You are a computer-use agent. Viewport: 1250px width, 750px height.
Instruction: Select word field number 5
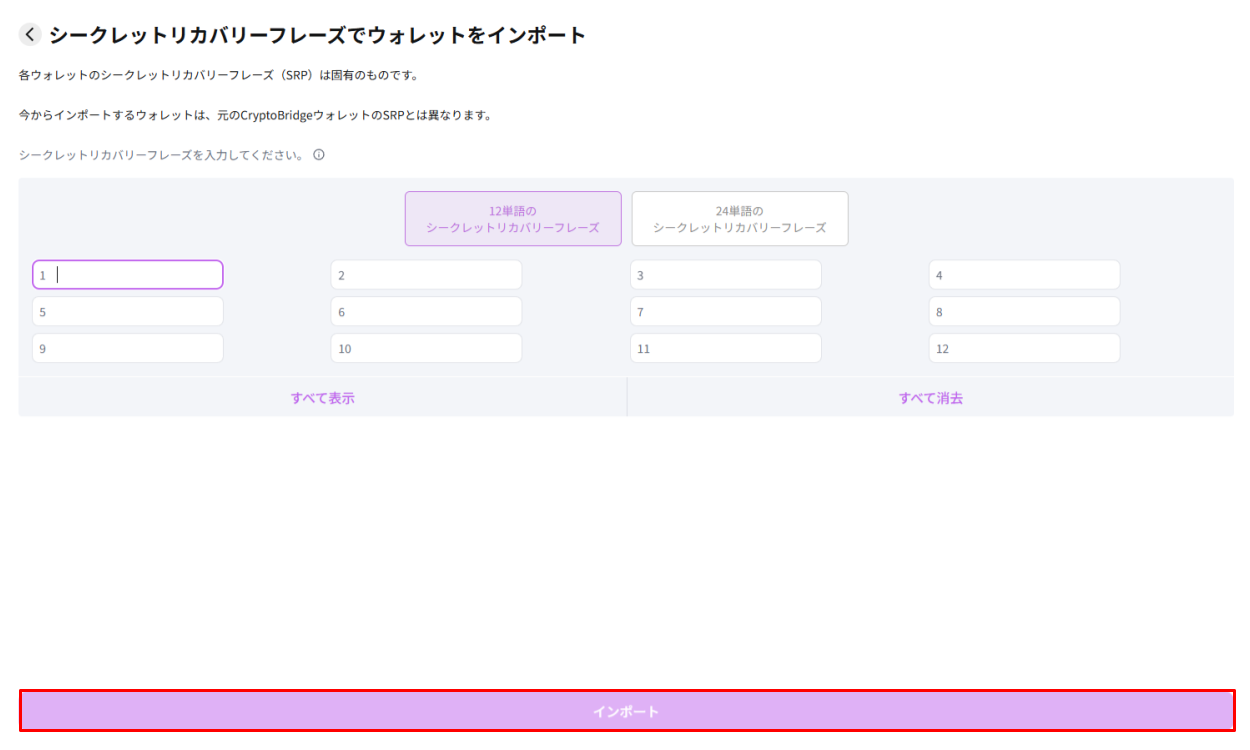[128, 312]
